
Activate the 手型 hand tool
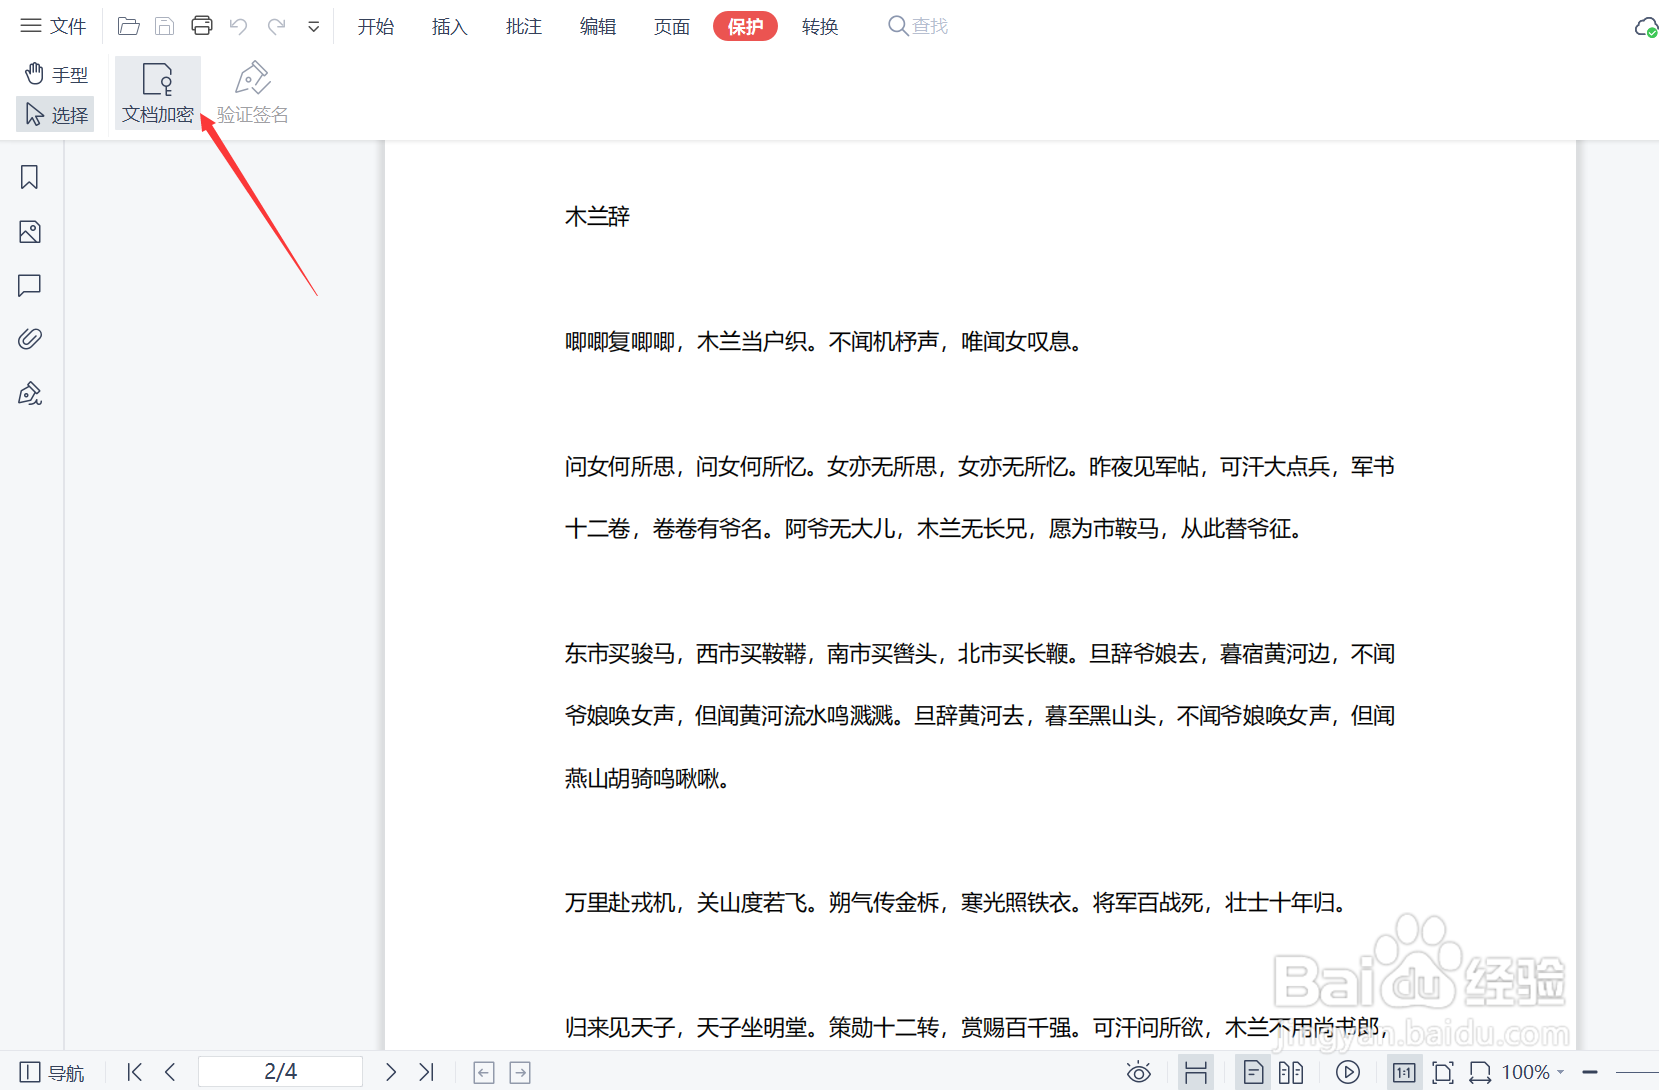(56, 74)
